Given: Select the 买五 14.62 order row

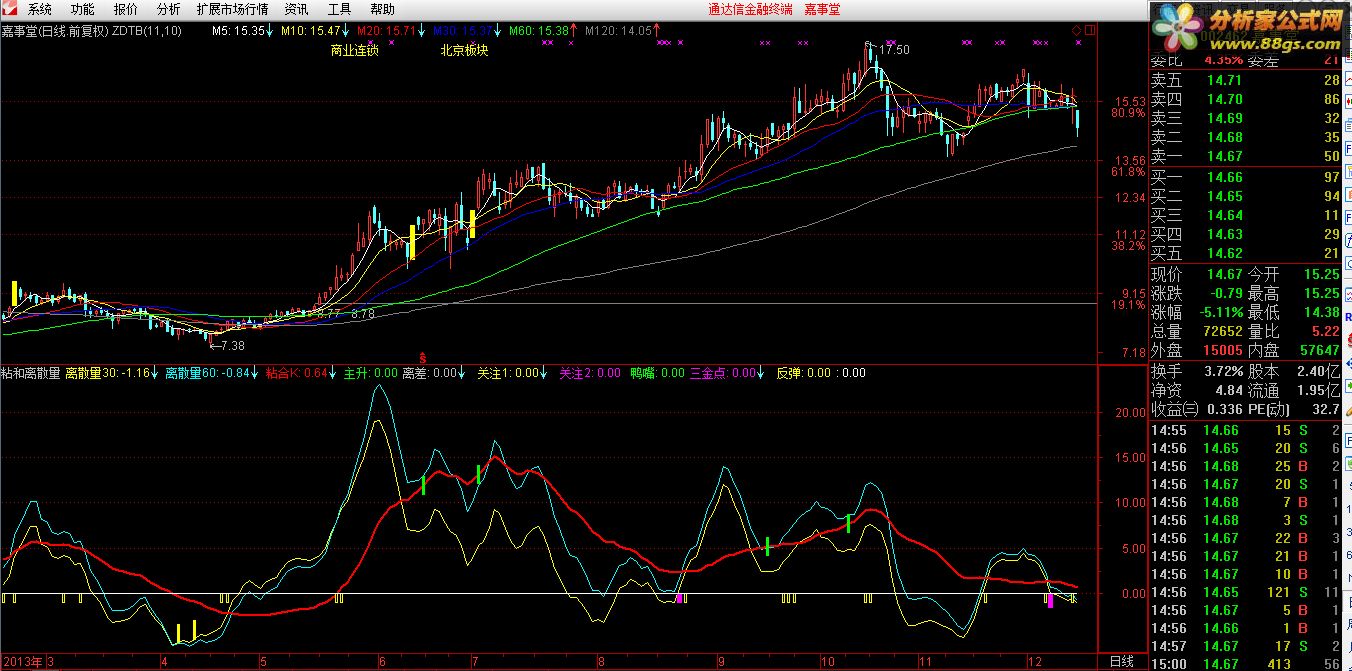Looking at the screenshot, I should click(1246, 253).
